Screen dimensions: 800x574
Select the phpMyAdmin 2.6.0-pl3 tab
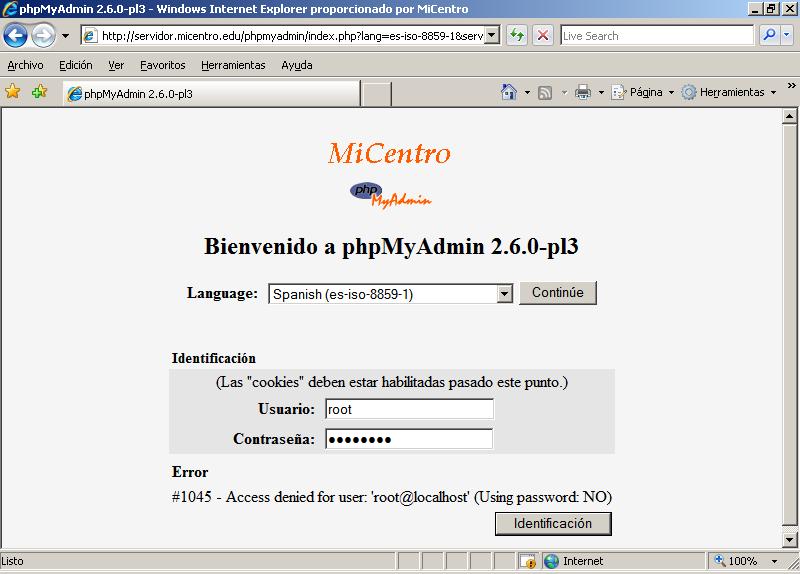[x=210, y=94]
